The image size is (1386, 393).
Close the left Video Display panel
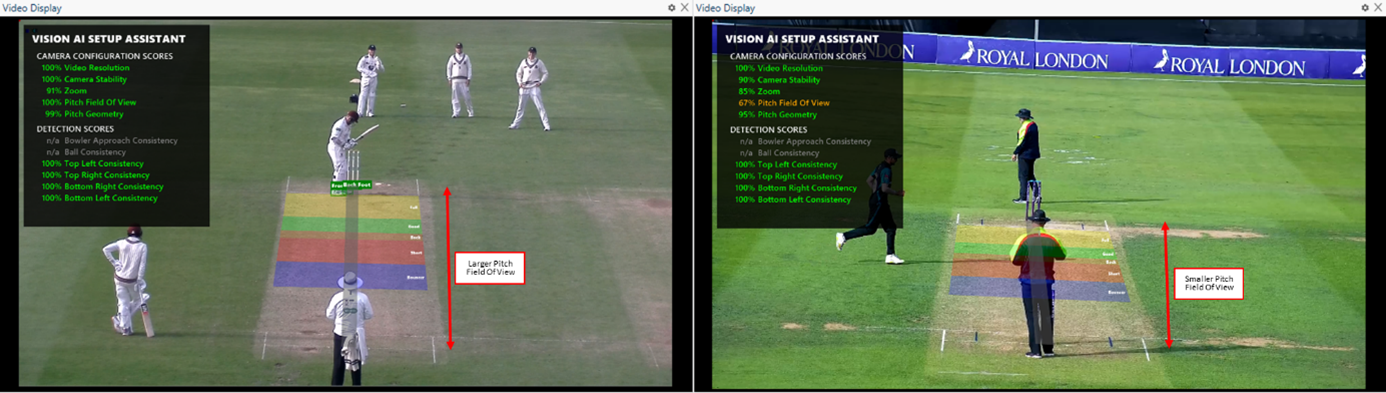coord(685,7)
